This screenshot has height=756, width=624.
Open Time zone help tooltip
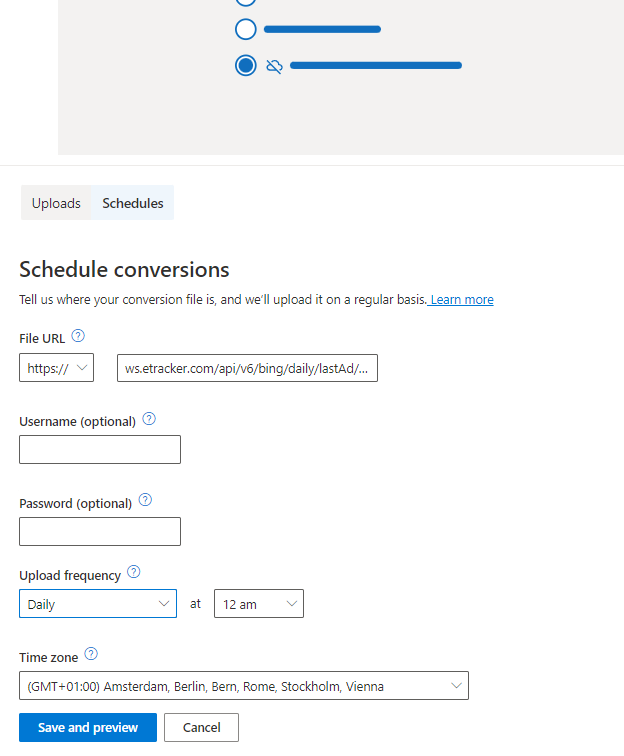[91, 654]
